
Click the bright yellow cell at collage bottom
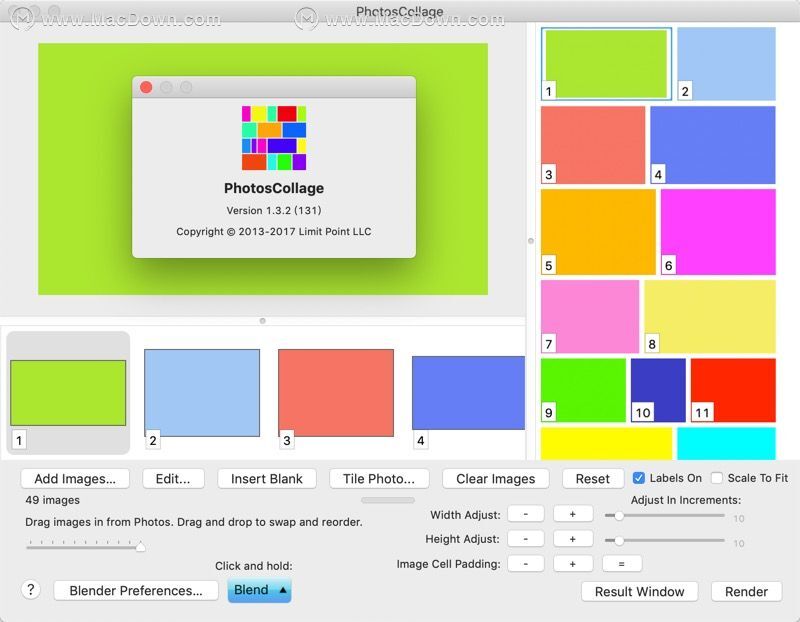coord(606,443)
